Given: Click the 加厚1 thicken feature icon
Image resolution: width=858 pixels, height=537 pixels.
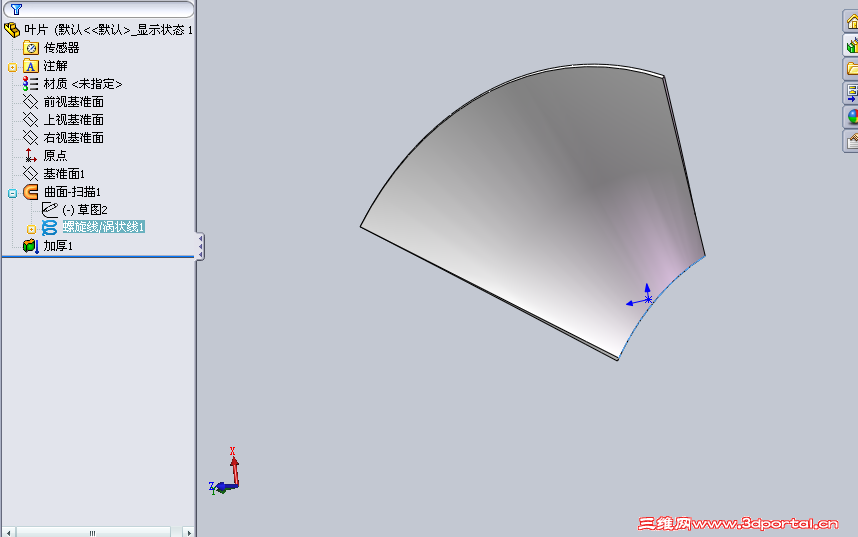Looking at the screenshot, I should coord(31,246).
